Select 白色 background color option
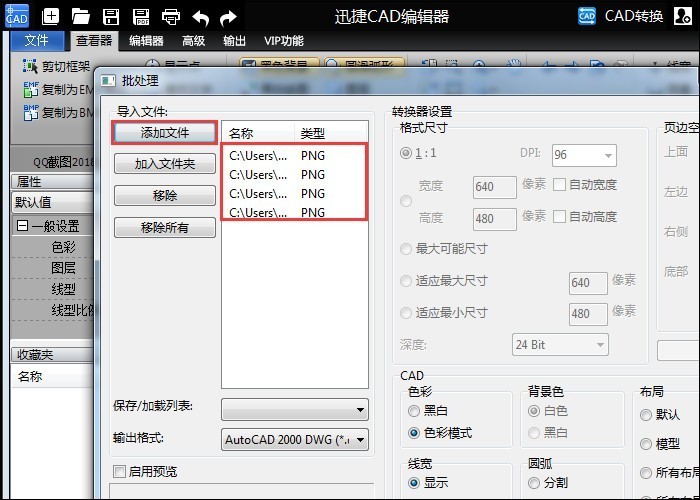Screen dimensions: 700x500 click(x=533, y=410)
